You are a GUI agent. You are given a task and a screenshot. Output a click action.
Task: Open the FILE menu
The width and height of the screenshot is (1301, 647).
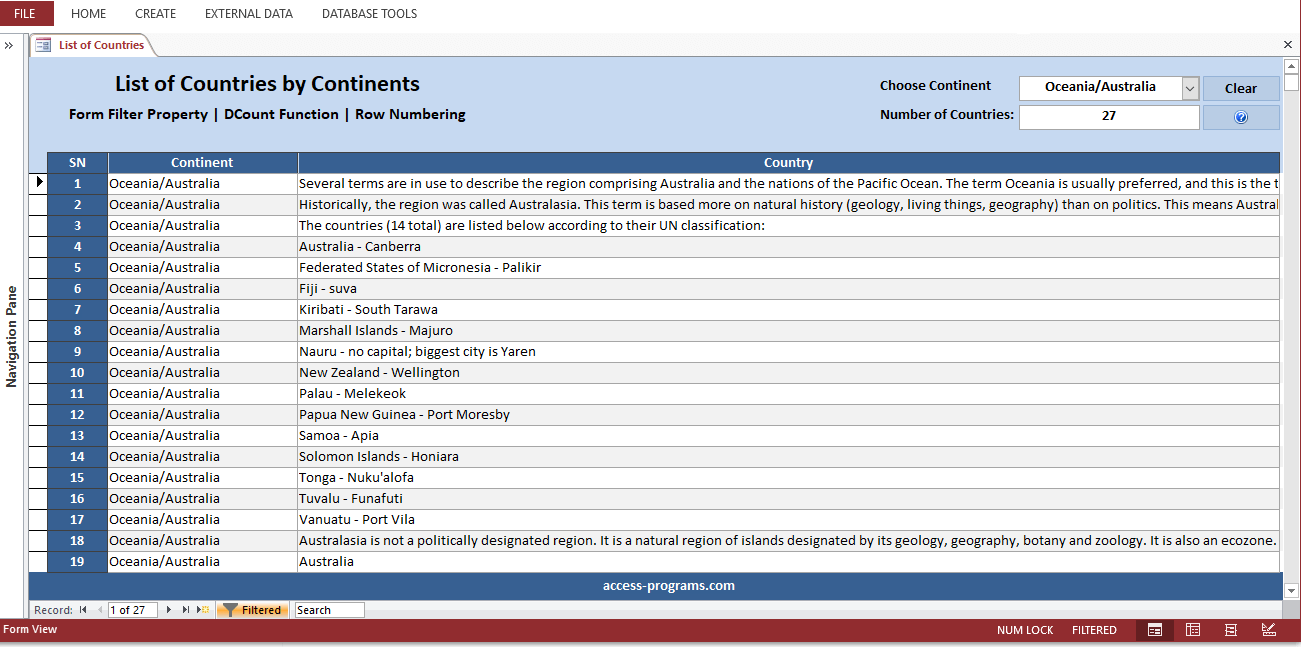[25, 13]
